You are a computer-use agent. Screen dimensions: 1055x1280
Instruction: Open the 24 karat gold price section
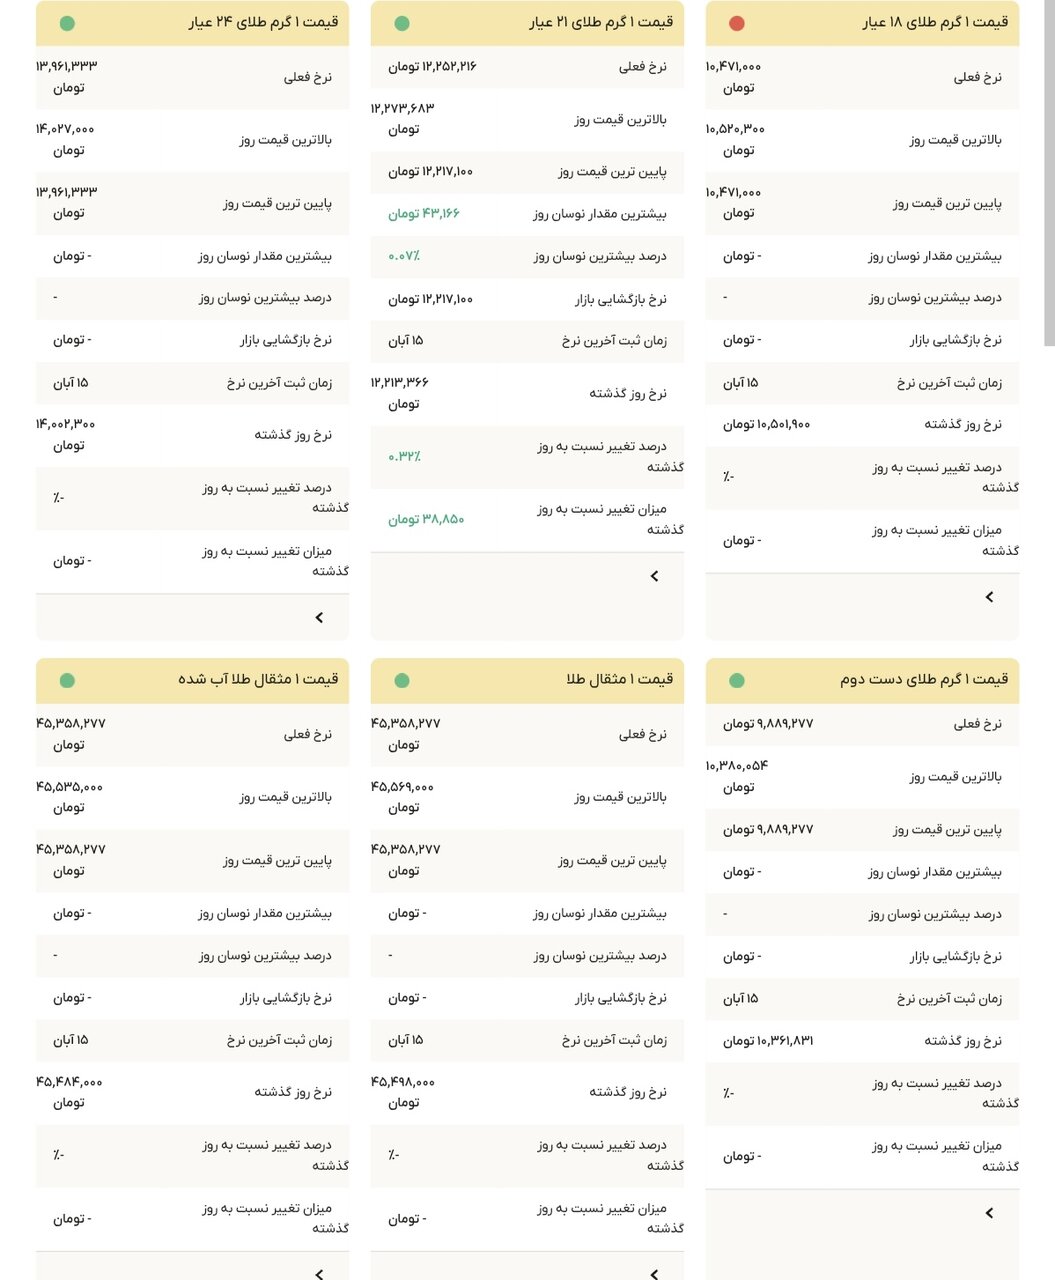(318, 617)
